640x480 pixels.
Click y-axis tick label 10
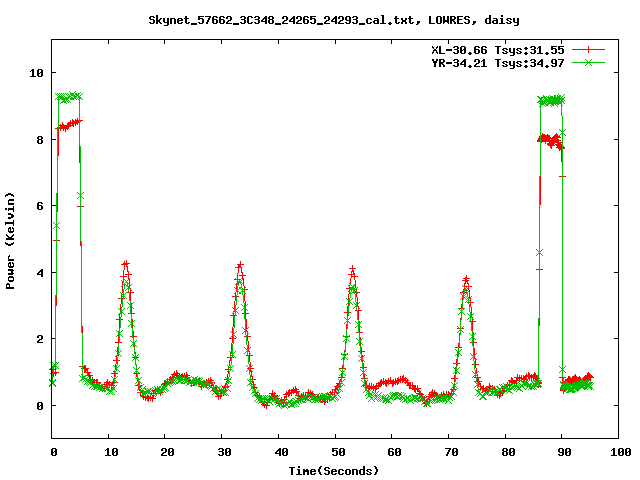[36, 73]
